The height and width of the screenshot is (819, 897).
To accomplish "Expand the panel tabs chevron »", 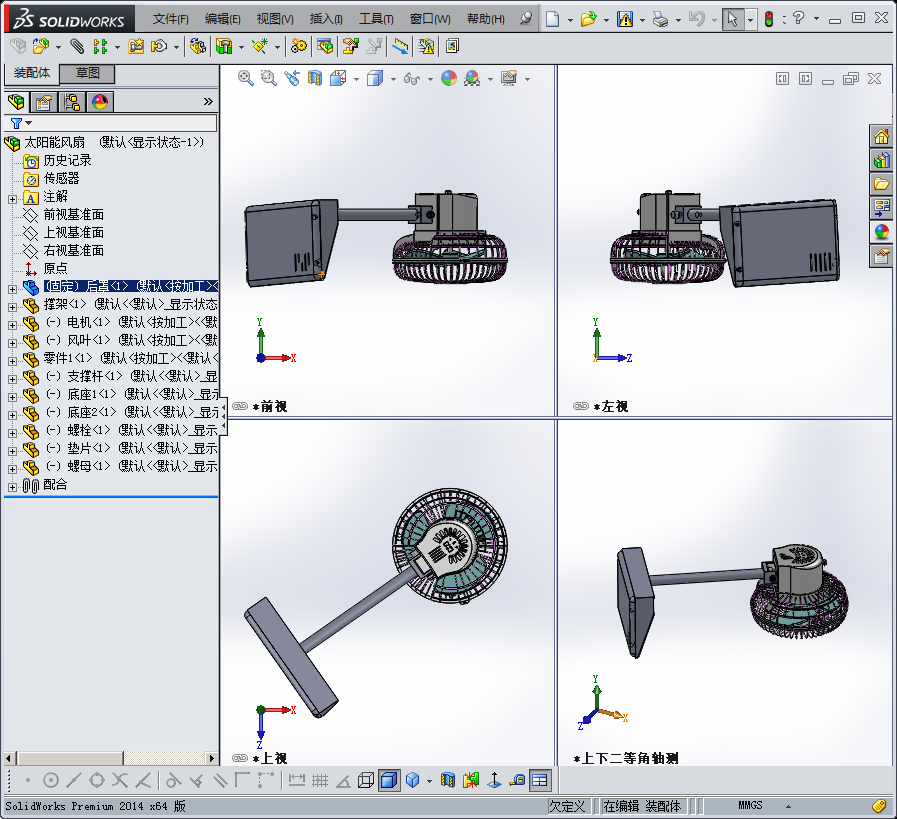I will click(x=208, y=102).
